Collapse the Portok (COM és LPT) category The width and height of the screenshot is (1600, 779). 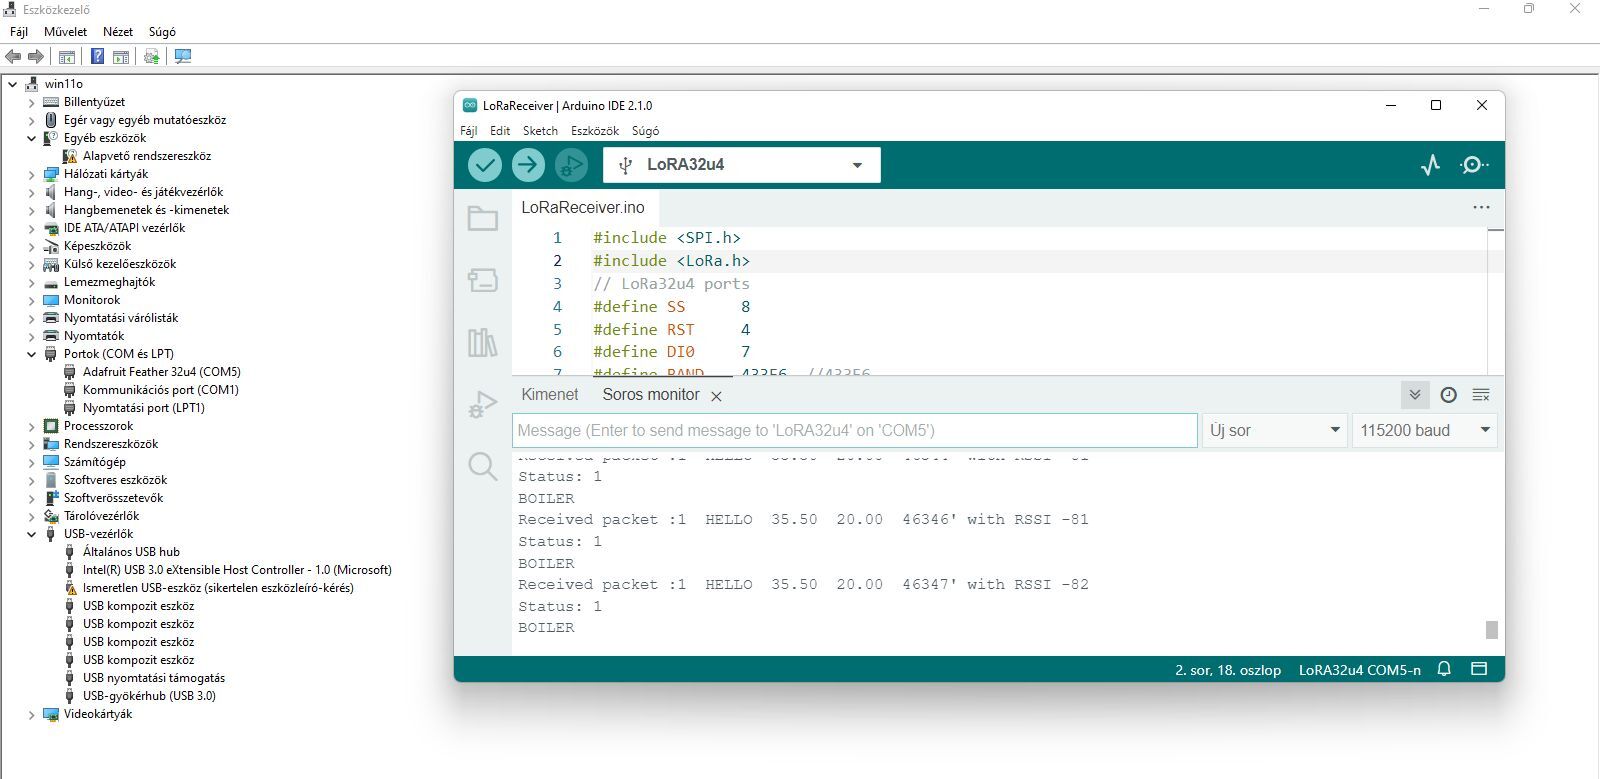coord(31,354)
